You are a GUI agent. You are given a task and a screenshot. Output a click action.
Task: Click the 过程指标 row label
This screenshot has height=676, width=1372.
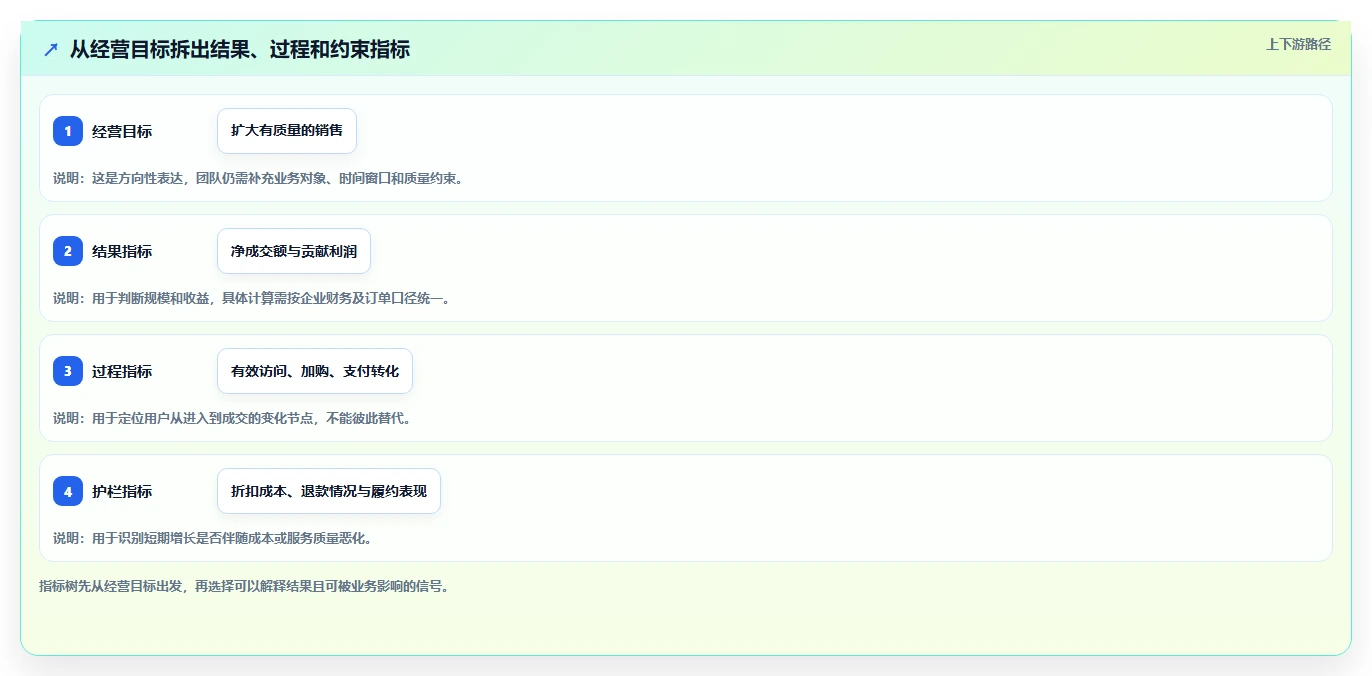point(122,371)
